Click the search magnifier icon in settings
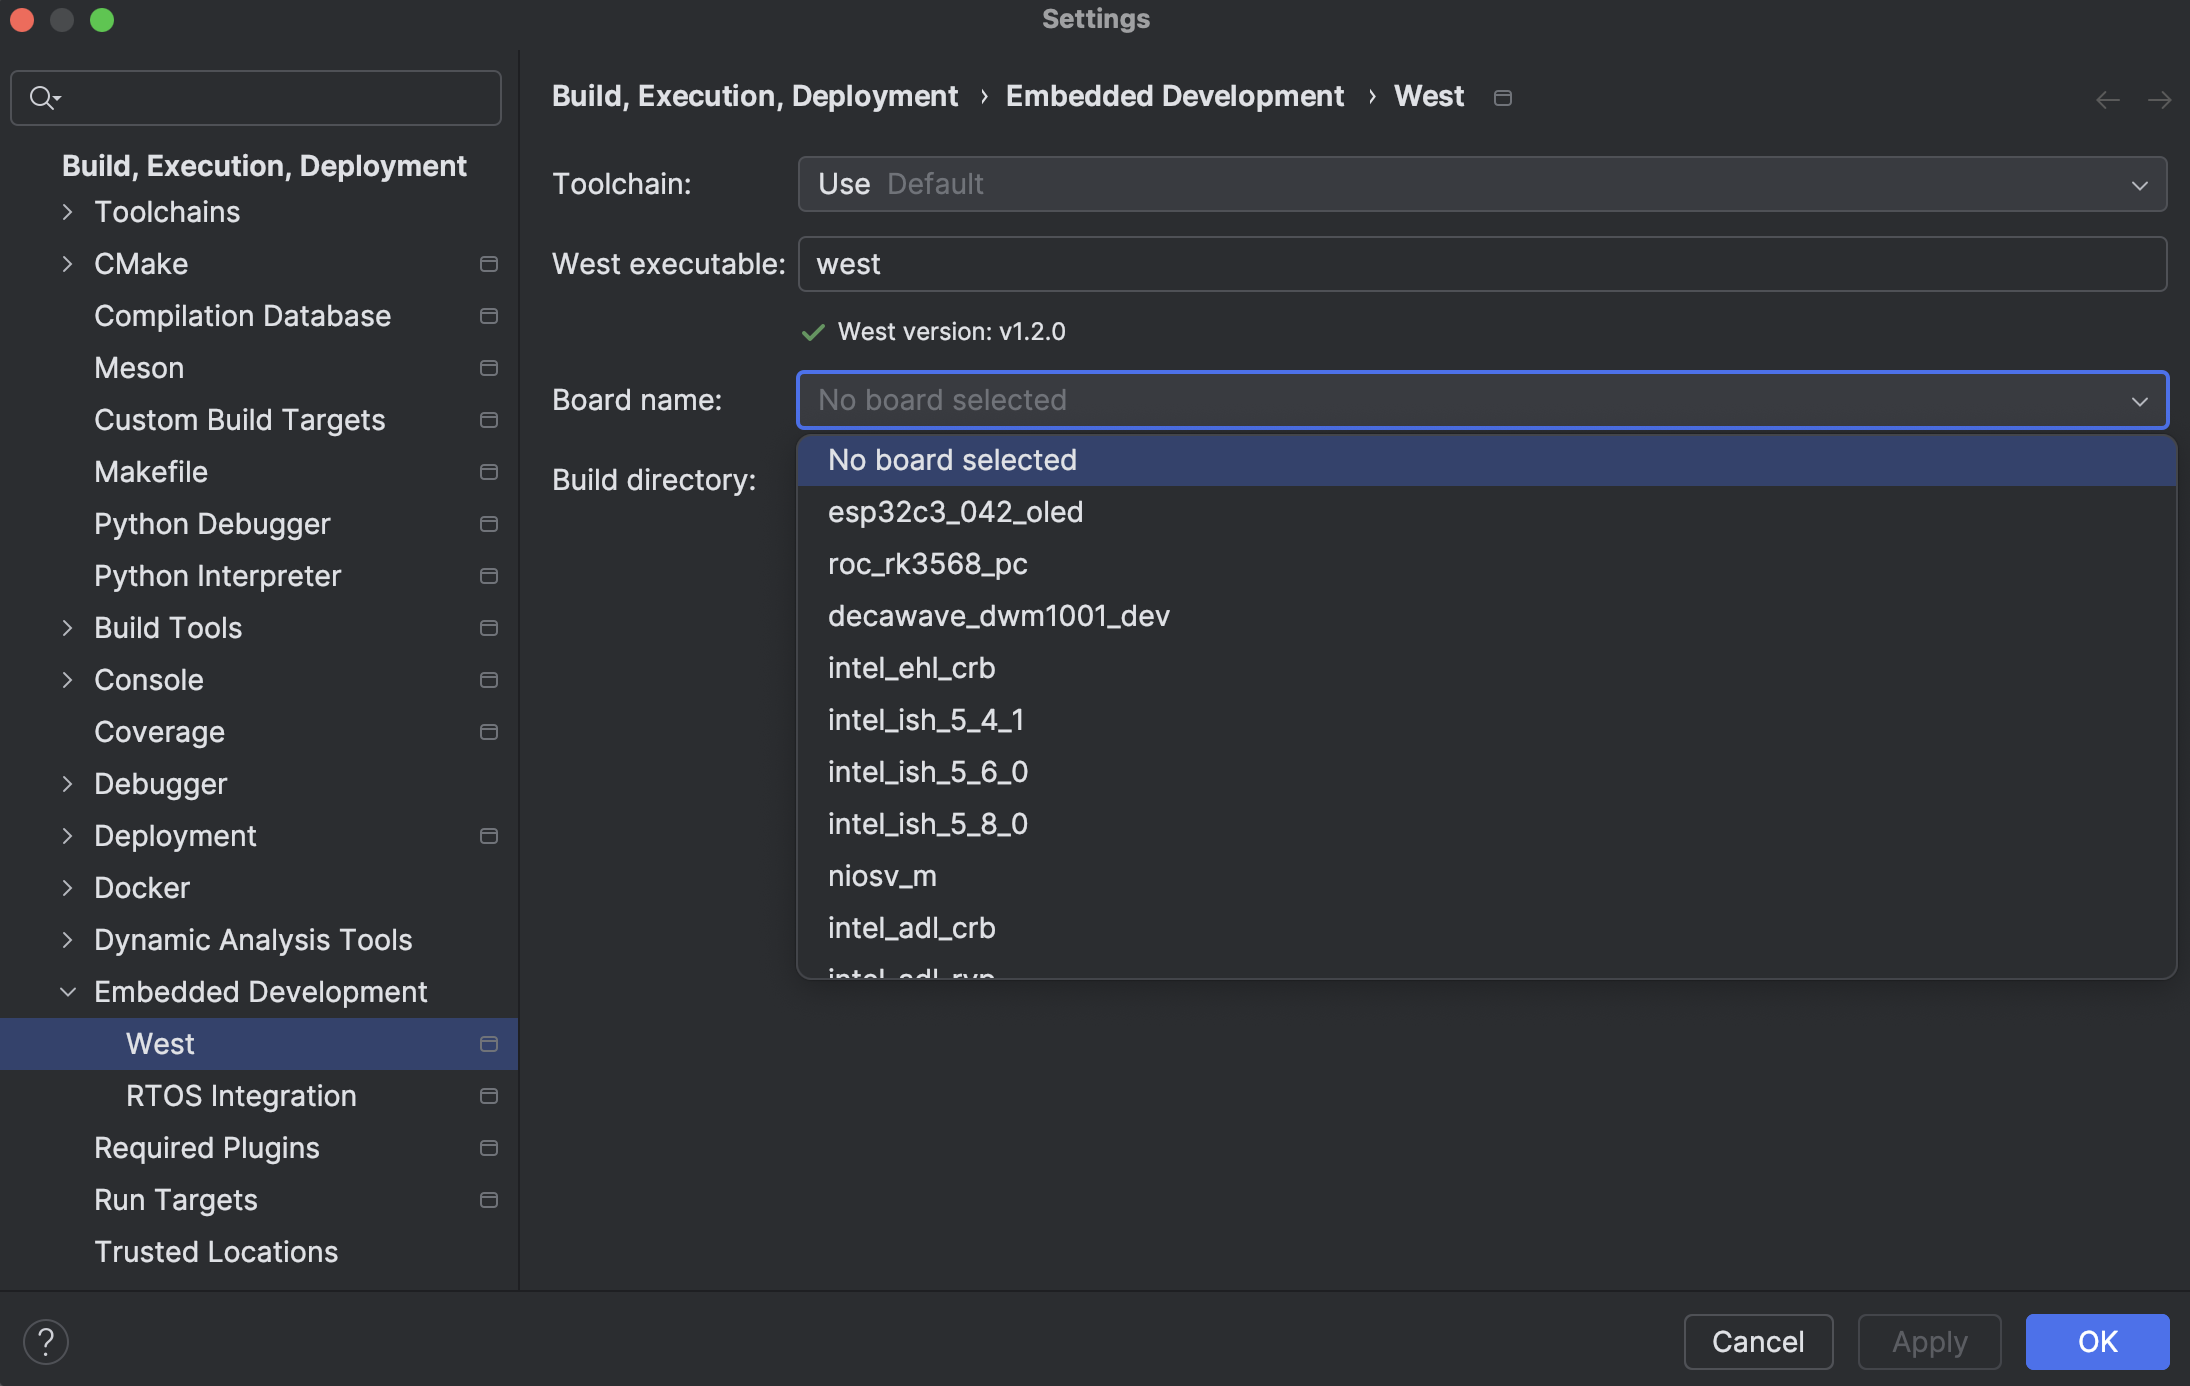The width and height of the screenshot is (2190, 1386). tap(42, 97)
